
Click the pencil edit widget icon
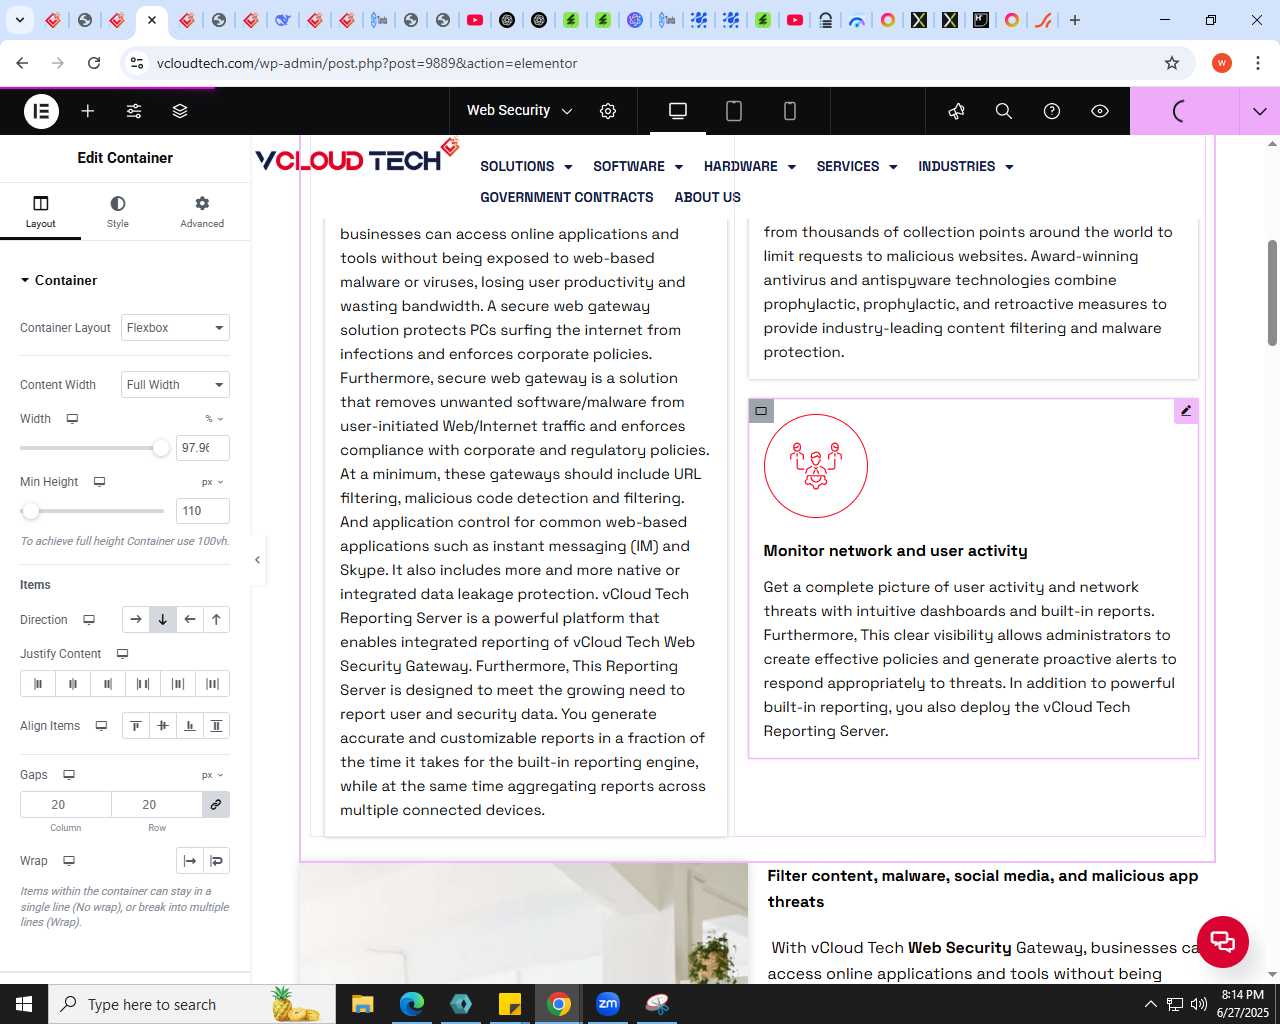point(1186,411)
